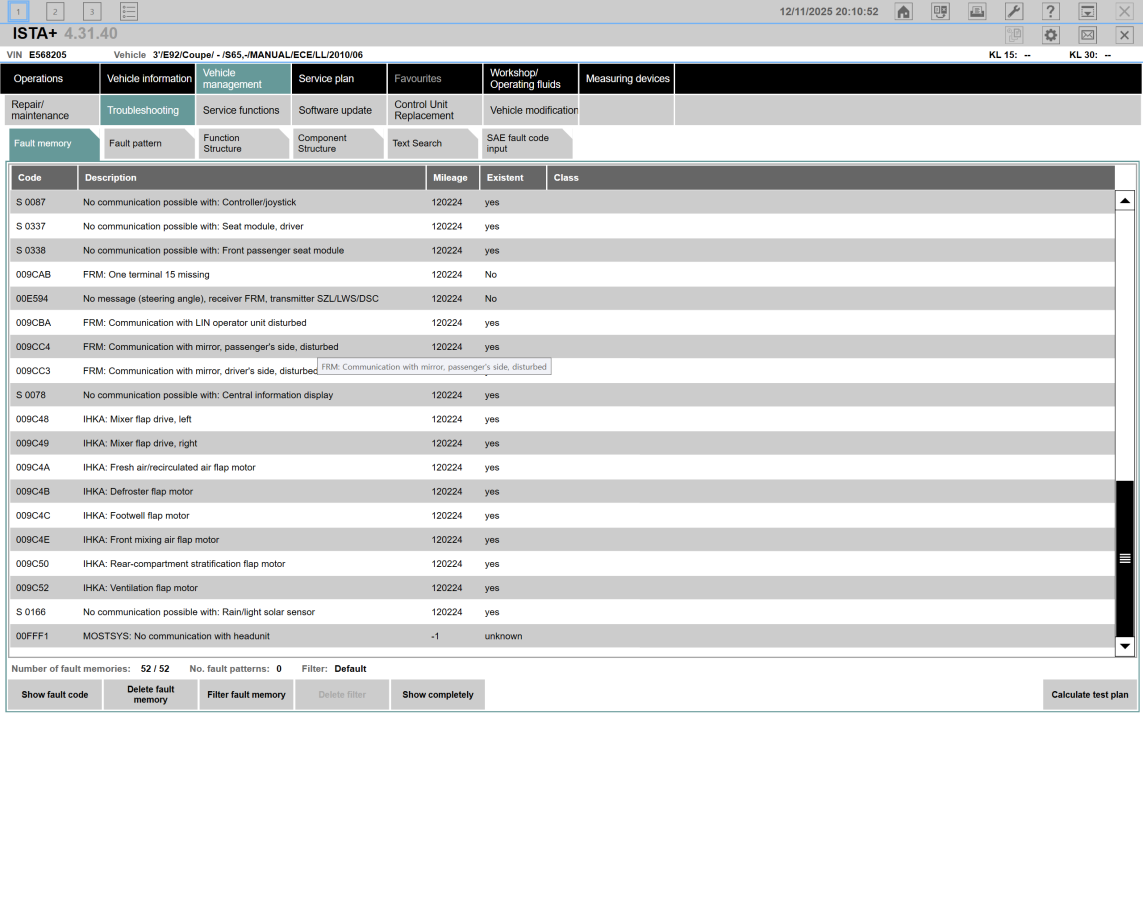The image size is (1143, 900).
Task: Click the screen transfer icon beside home
Action: click(x=940, y=12)
